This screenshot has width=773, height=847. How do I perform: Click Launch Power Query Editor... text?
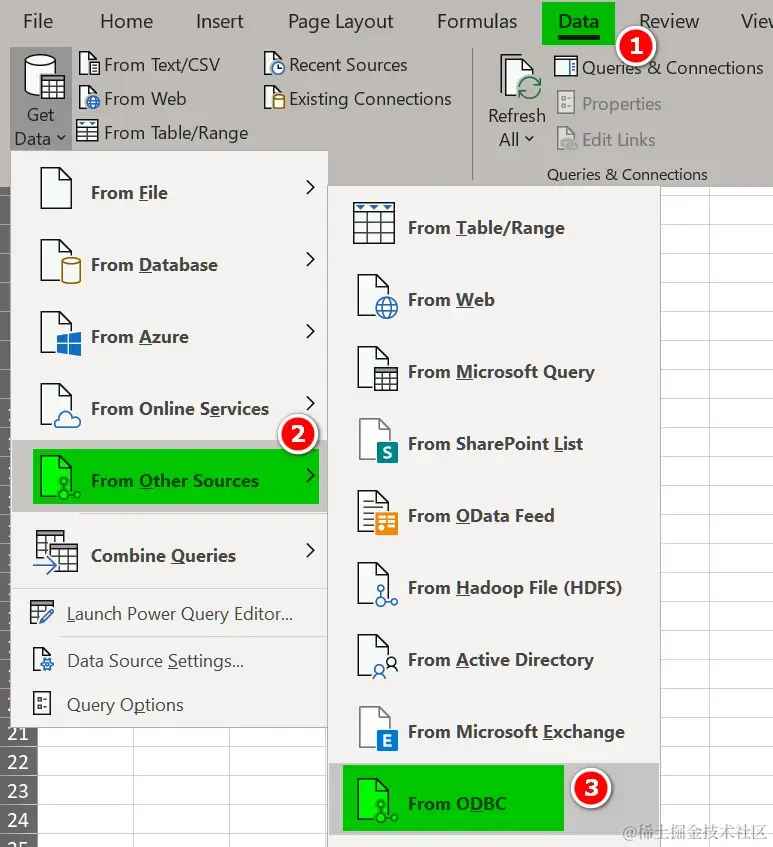[179, 614]
